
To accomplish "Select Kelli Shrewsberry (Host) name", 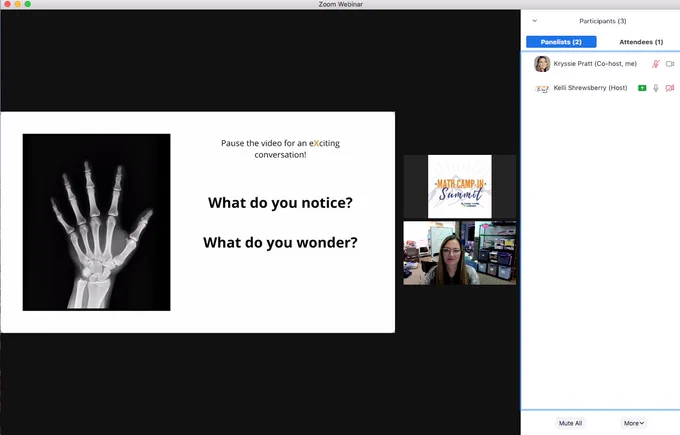I will pos(590,88).
